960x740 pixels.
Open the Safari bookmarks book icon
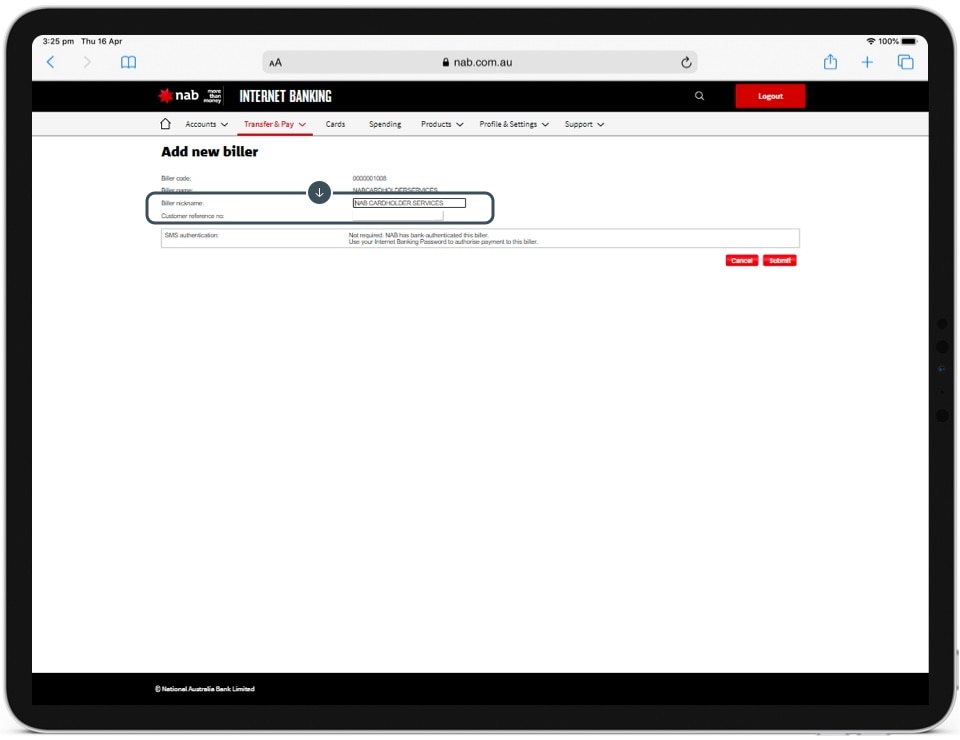128,62
